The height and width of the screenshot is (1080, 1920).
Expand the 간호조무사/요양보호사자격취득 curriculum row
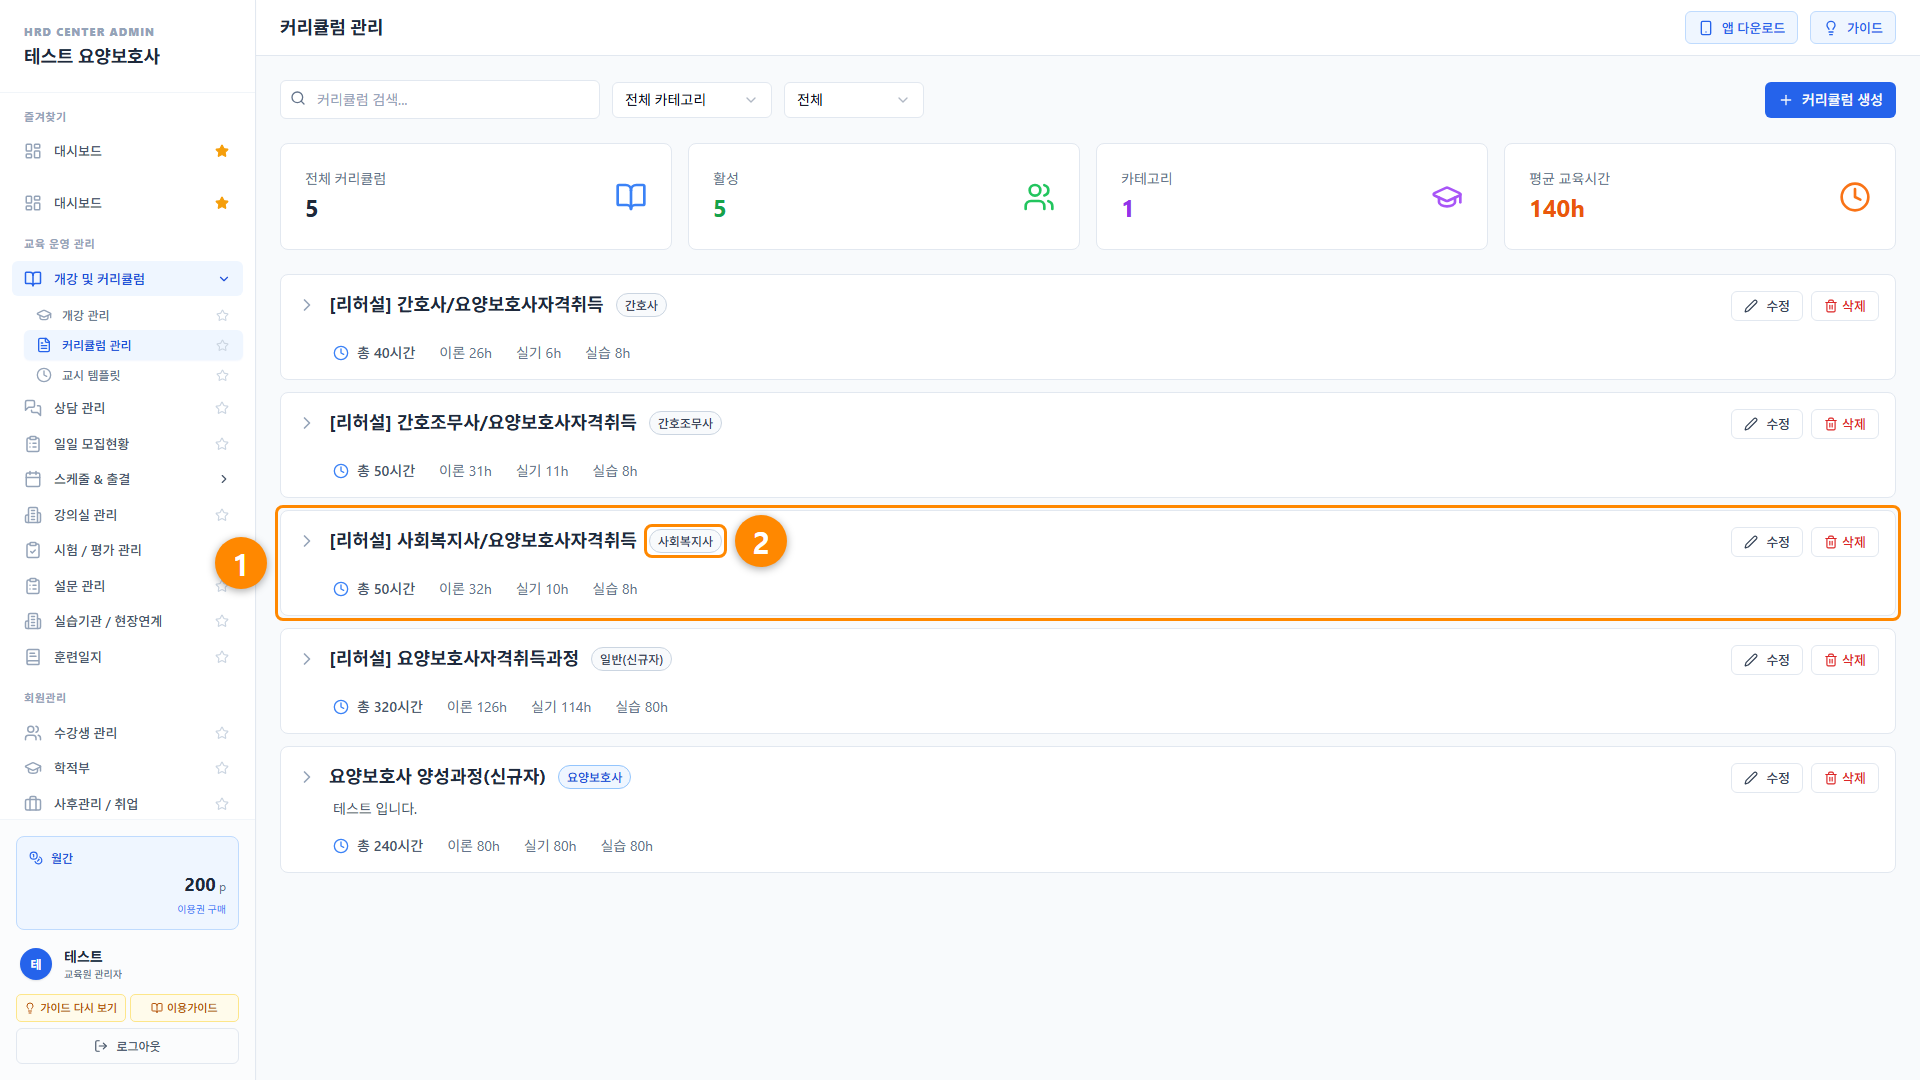point(307,423)
